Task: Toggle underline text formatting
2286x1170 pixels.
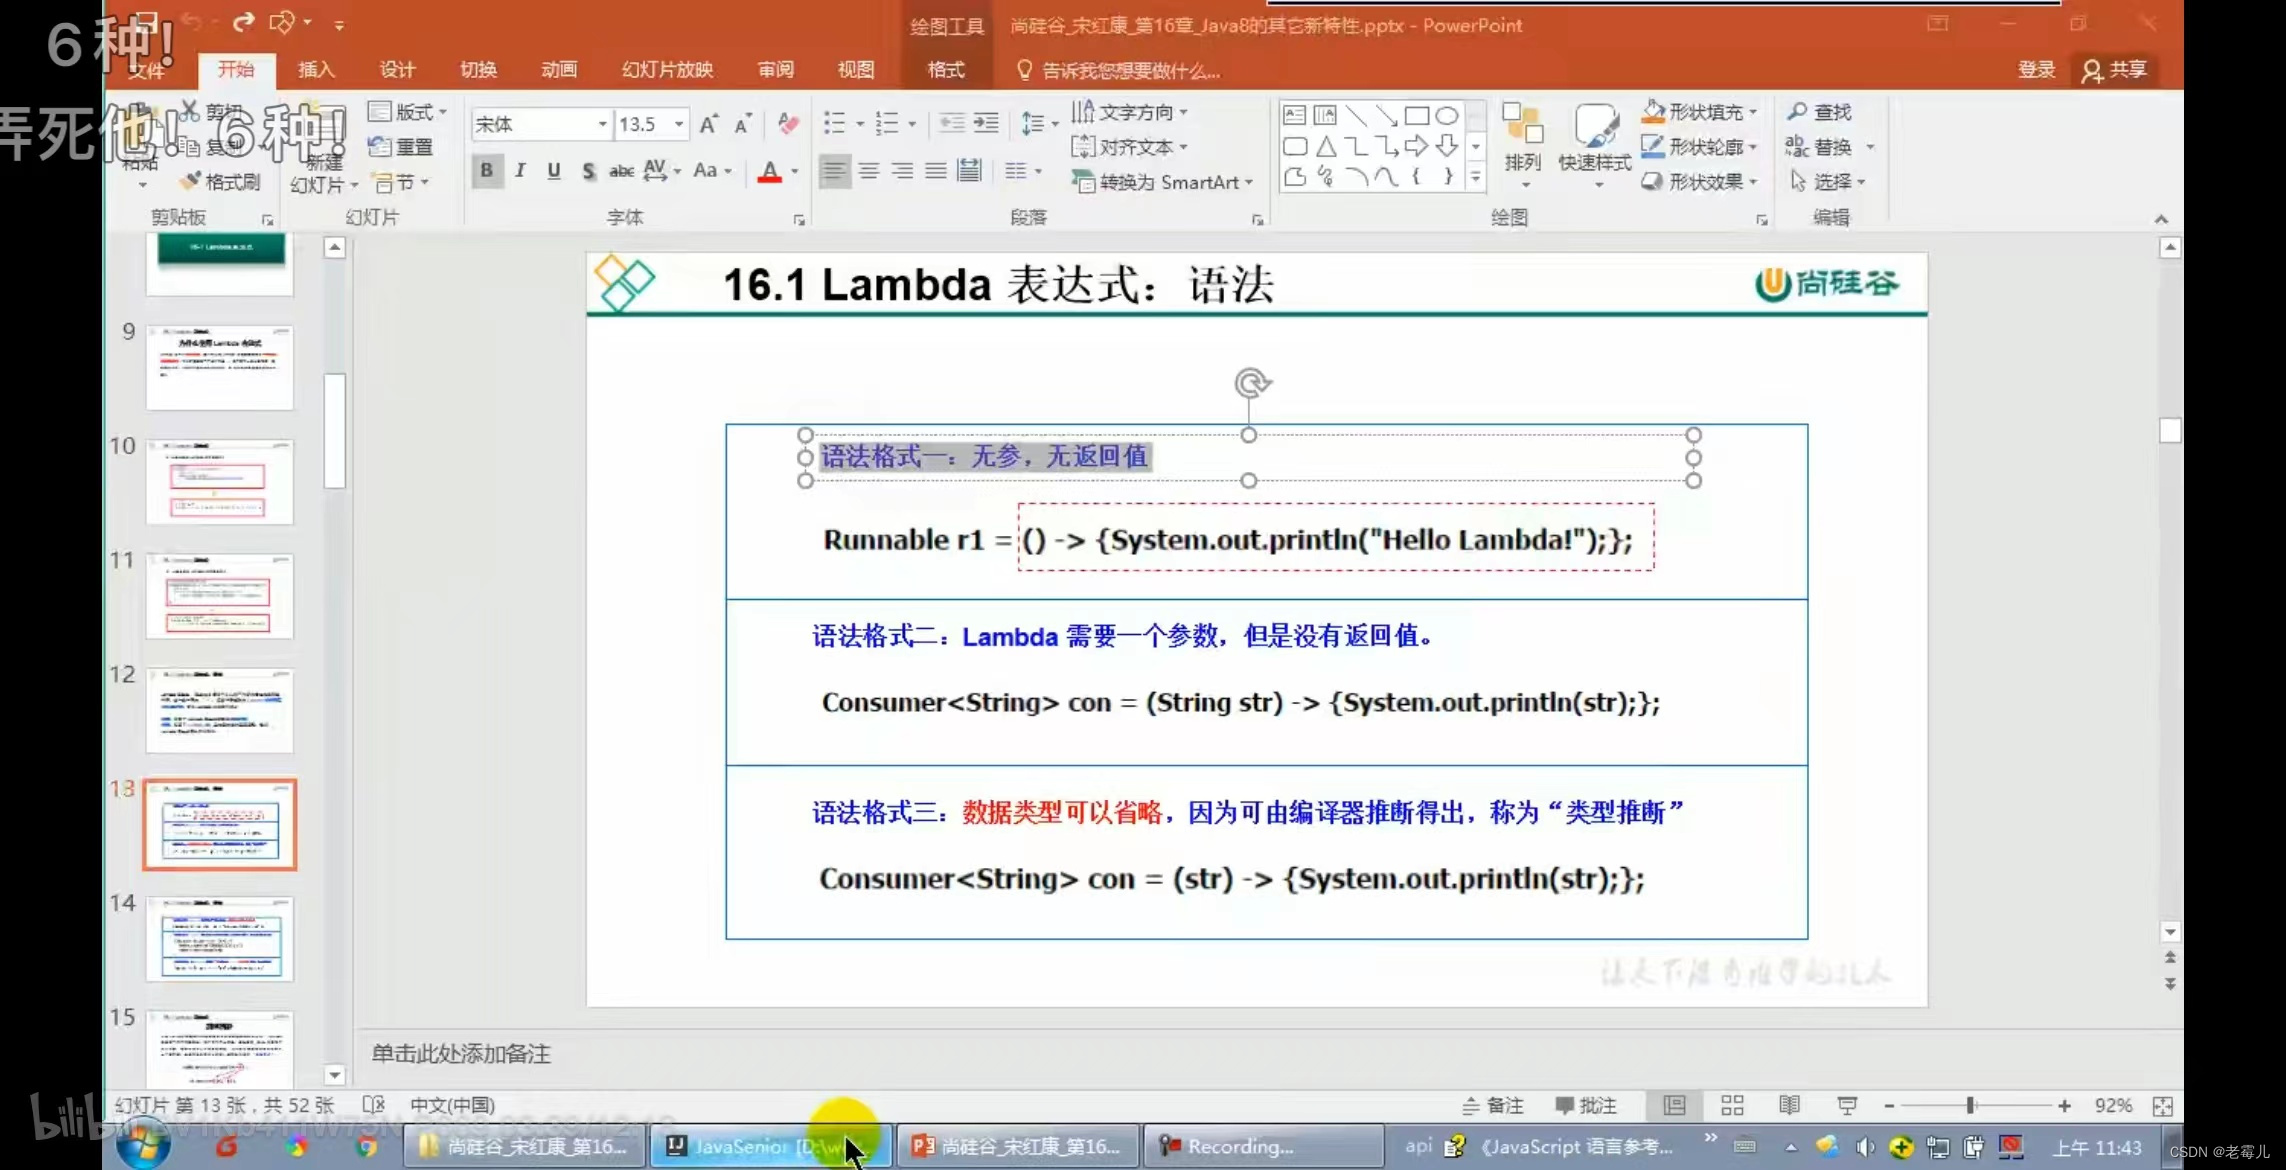Action: (553, 171)
